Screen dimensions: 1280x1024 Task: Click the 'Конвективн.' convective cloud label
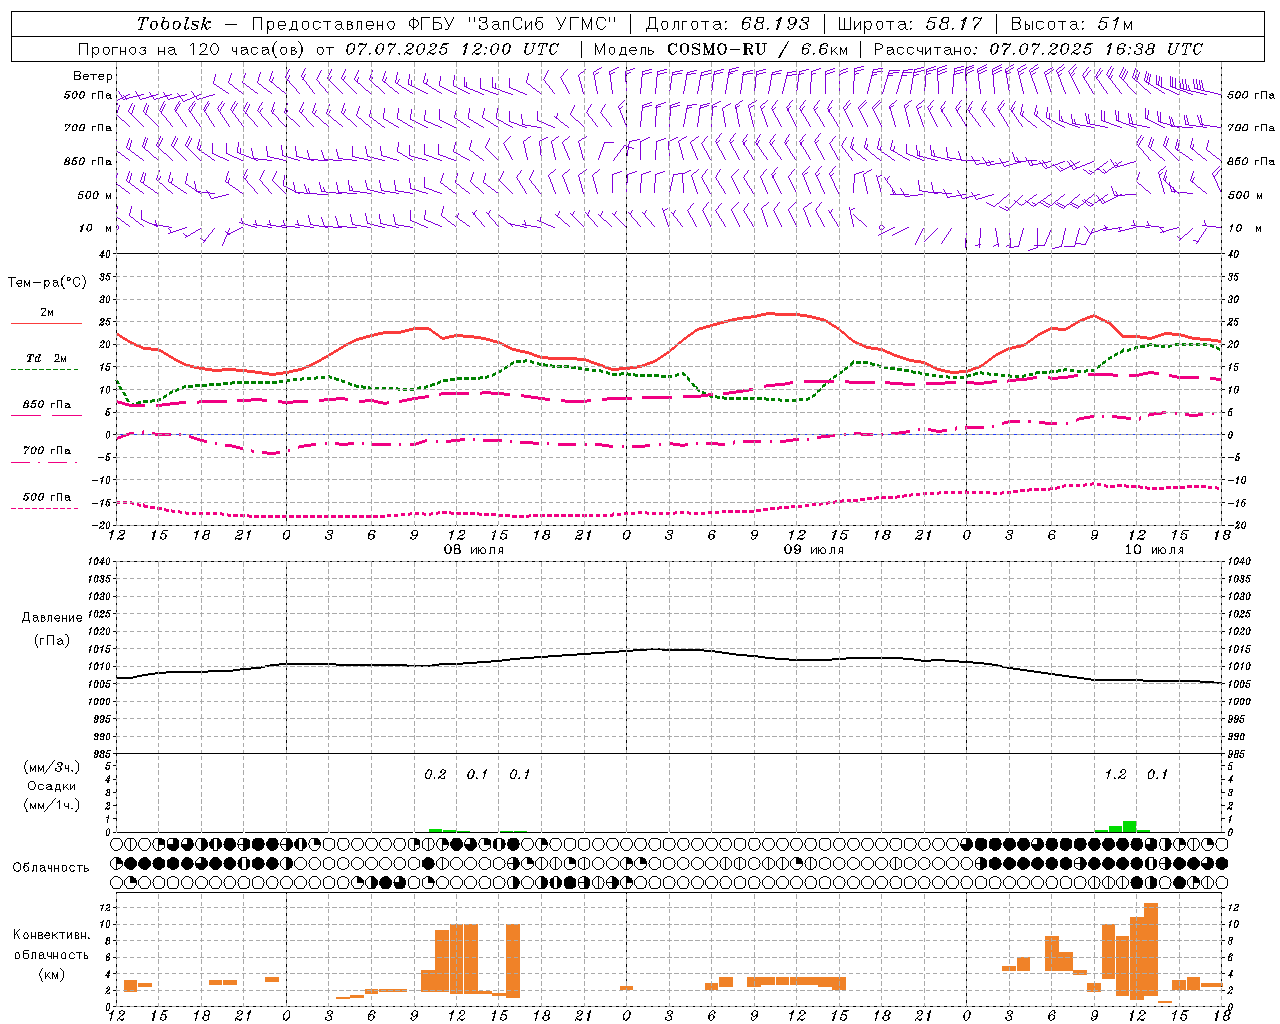pyautogui.click(x=51, y=935)
